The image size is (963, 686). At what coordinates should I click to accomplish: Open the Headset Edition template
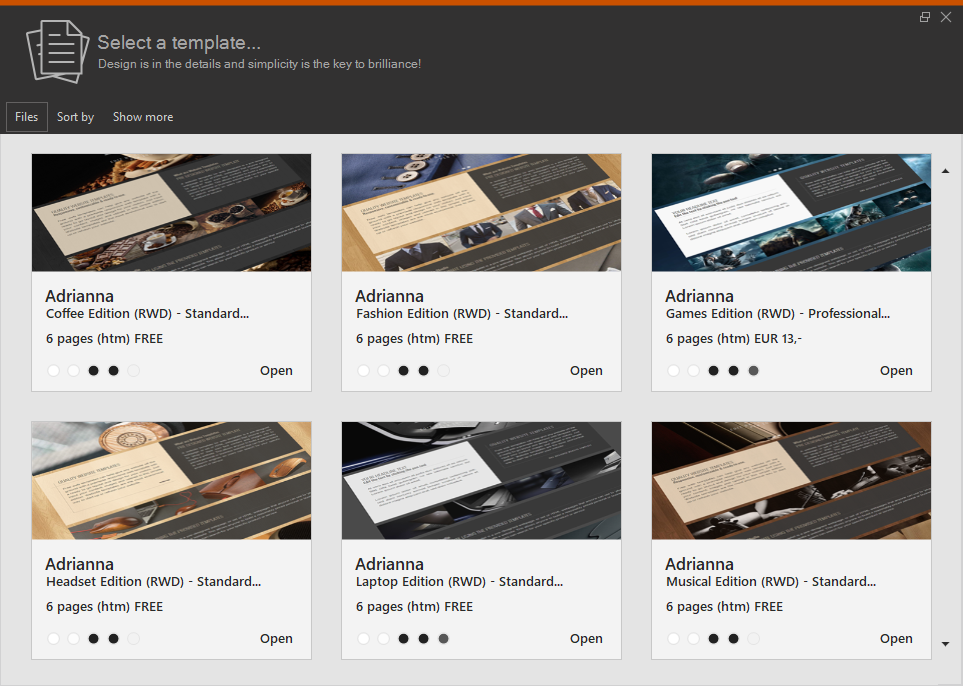[x=276, y=639]
